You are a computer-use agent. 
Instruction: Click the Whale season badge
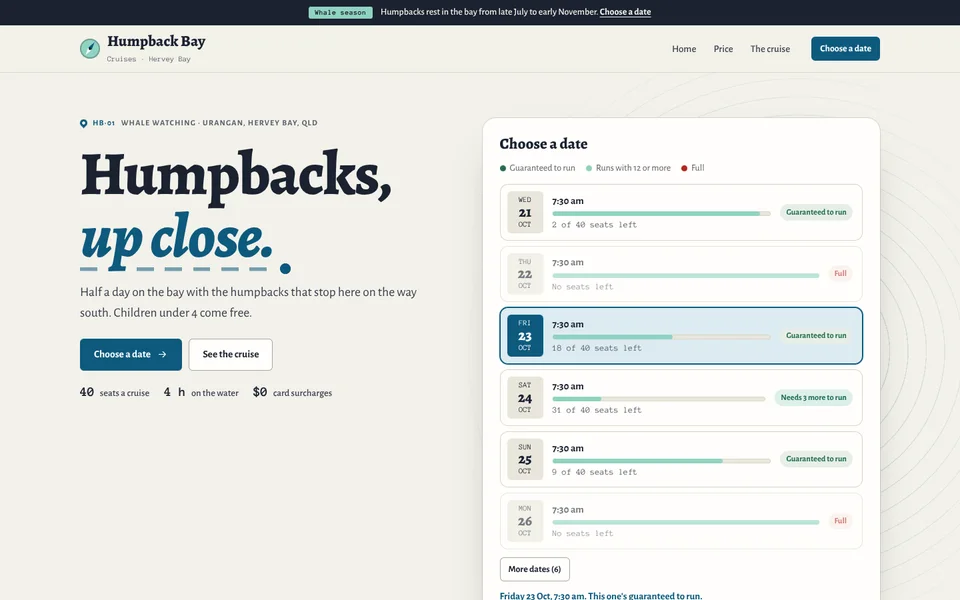340,12
